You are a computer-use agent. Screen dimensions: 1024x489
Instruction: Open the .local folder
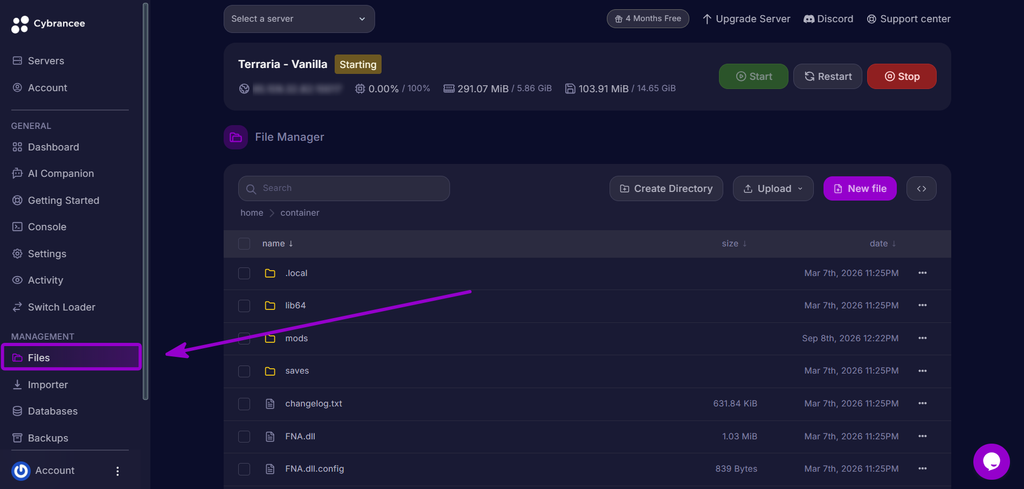click(x=296, y=273)
